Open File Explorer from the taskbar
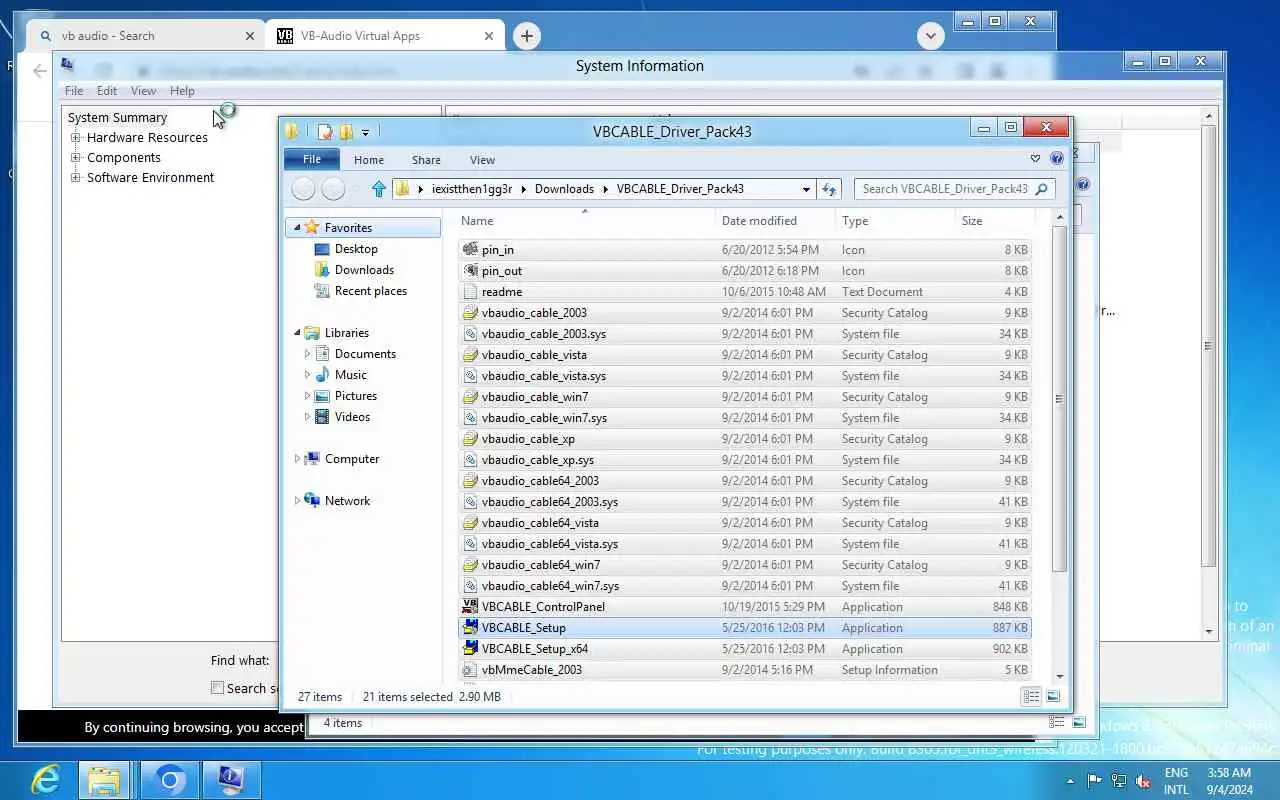Screen dimensions: 1280x800 (x=104, y=780)
